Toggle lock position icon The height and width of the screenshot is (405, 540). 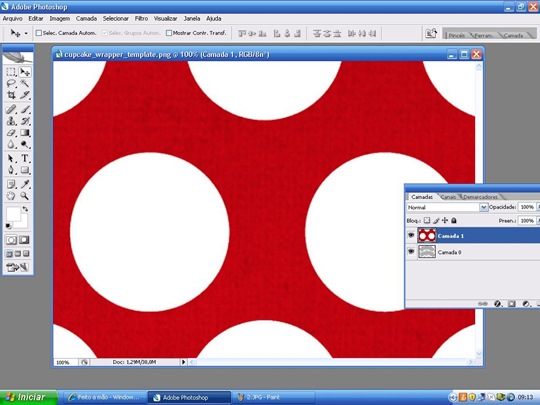click(445, 220)
